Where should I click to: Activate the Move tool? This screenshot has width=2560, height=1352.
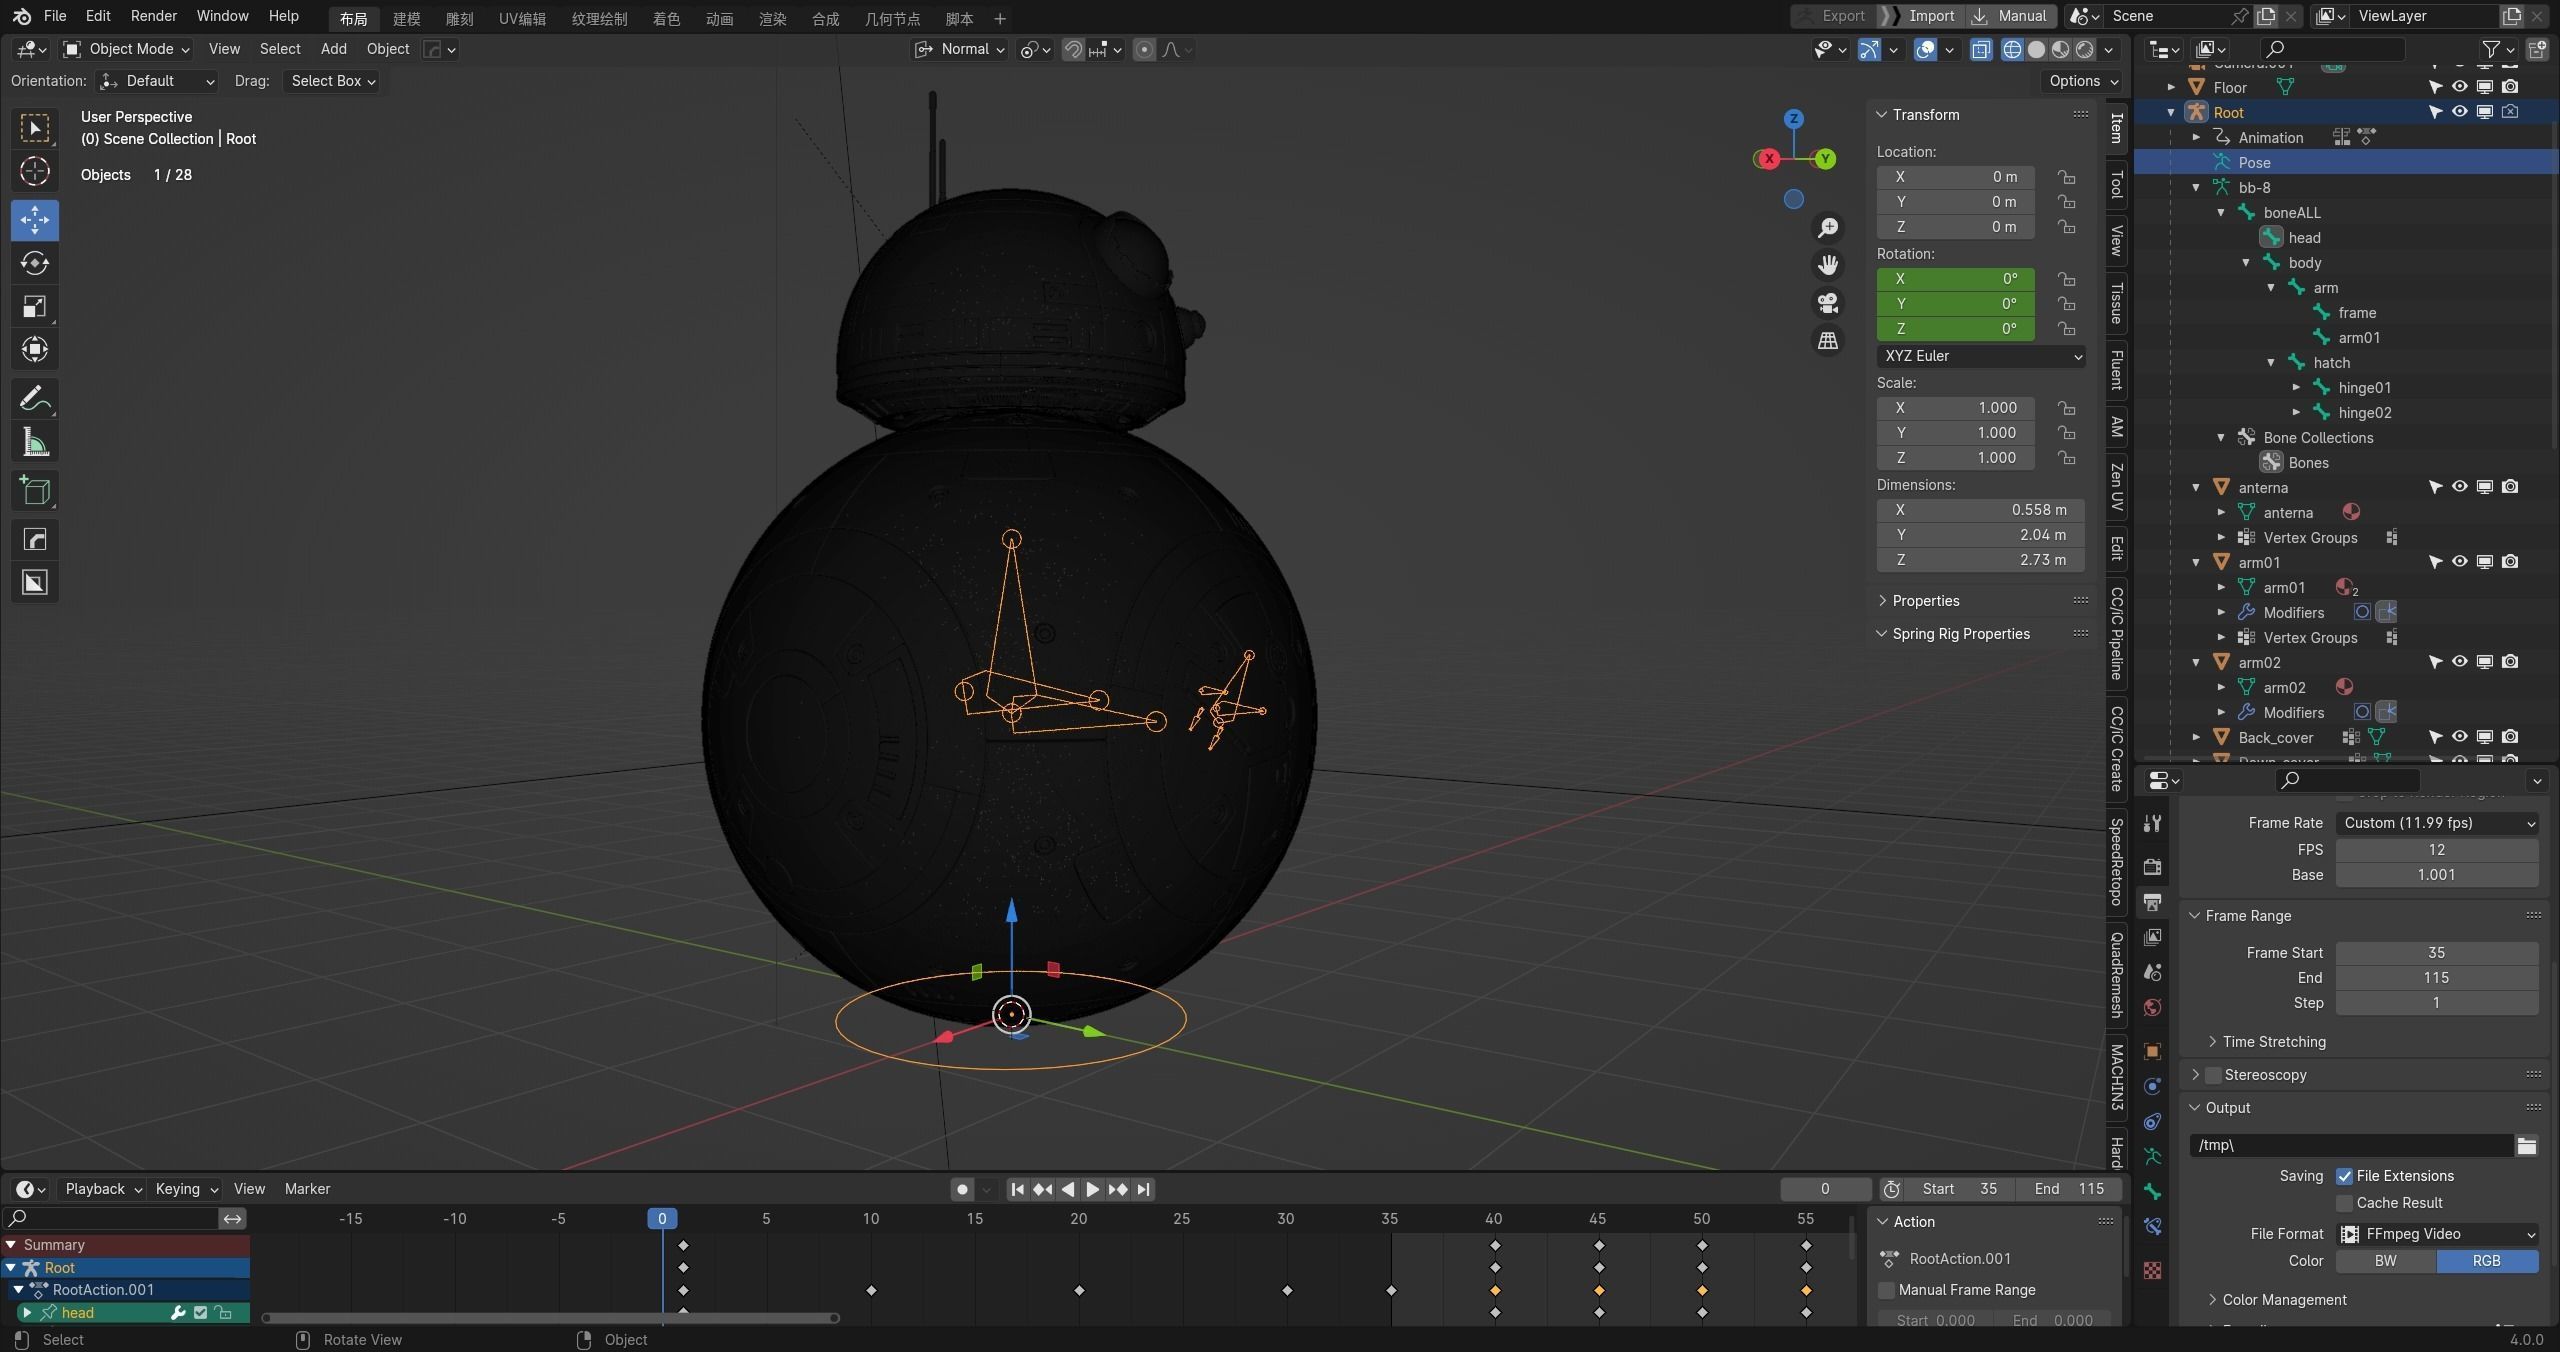(x=35, y=220)
